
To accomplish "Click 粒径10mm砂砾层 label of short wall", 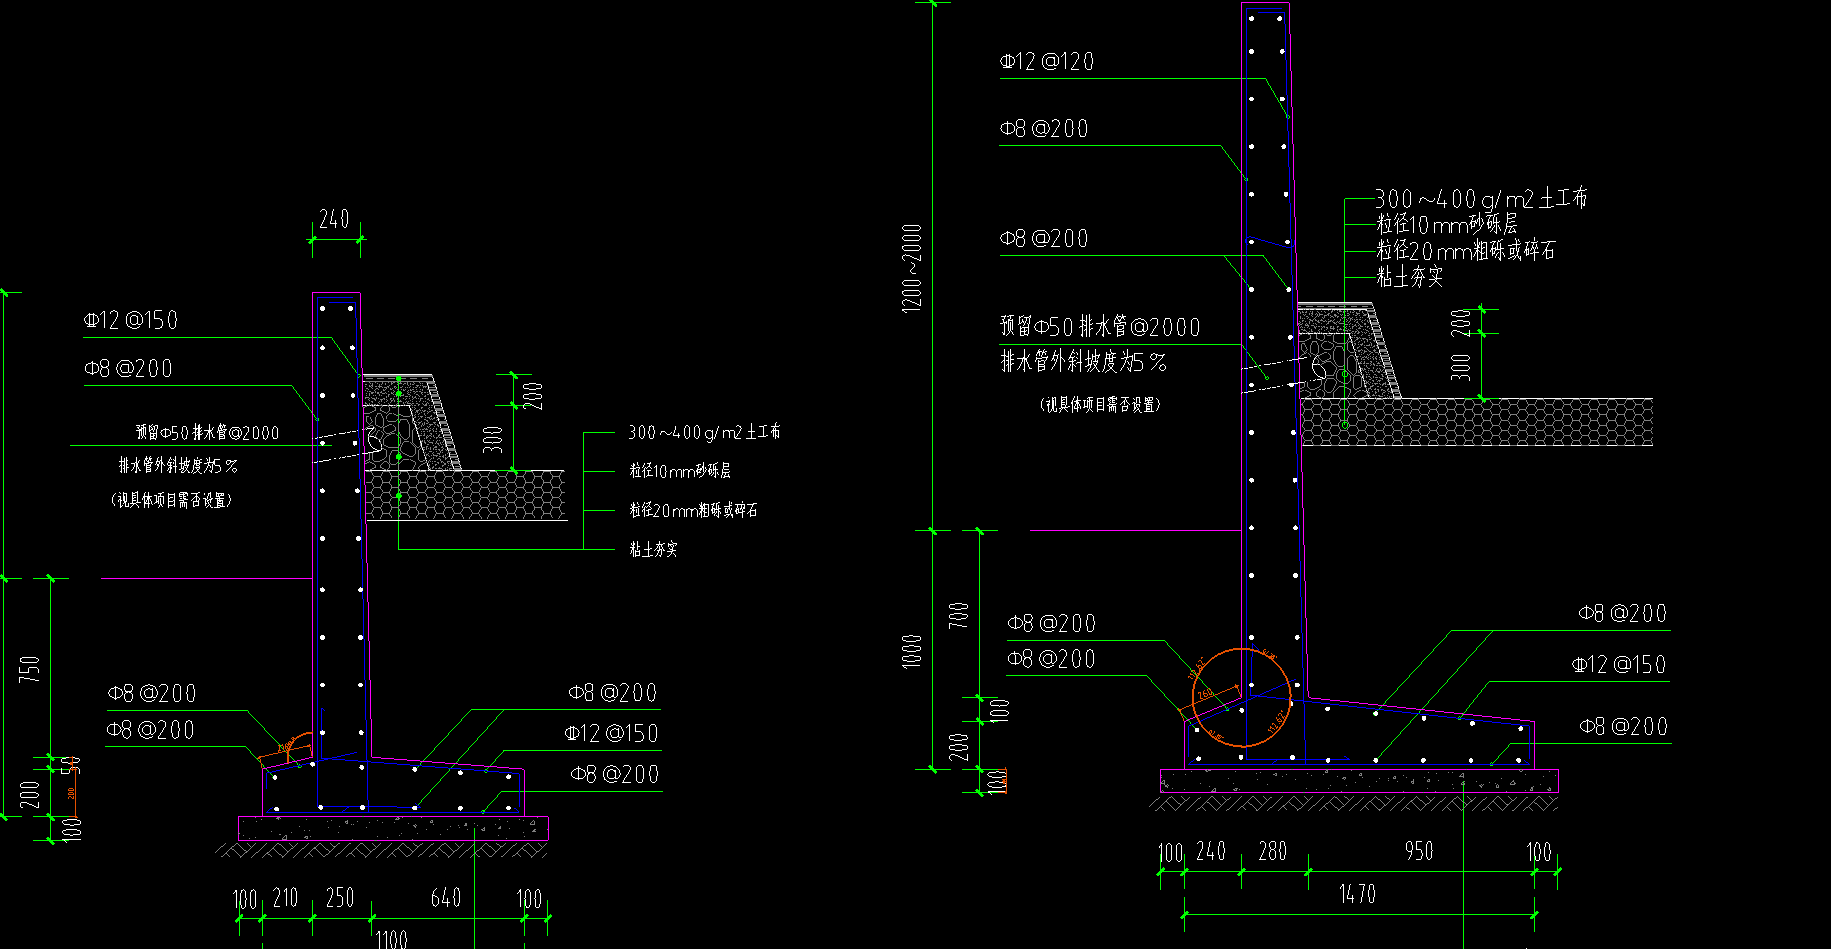I will (680, 470).
